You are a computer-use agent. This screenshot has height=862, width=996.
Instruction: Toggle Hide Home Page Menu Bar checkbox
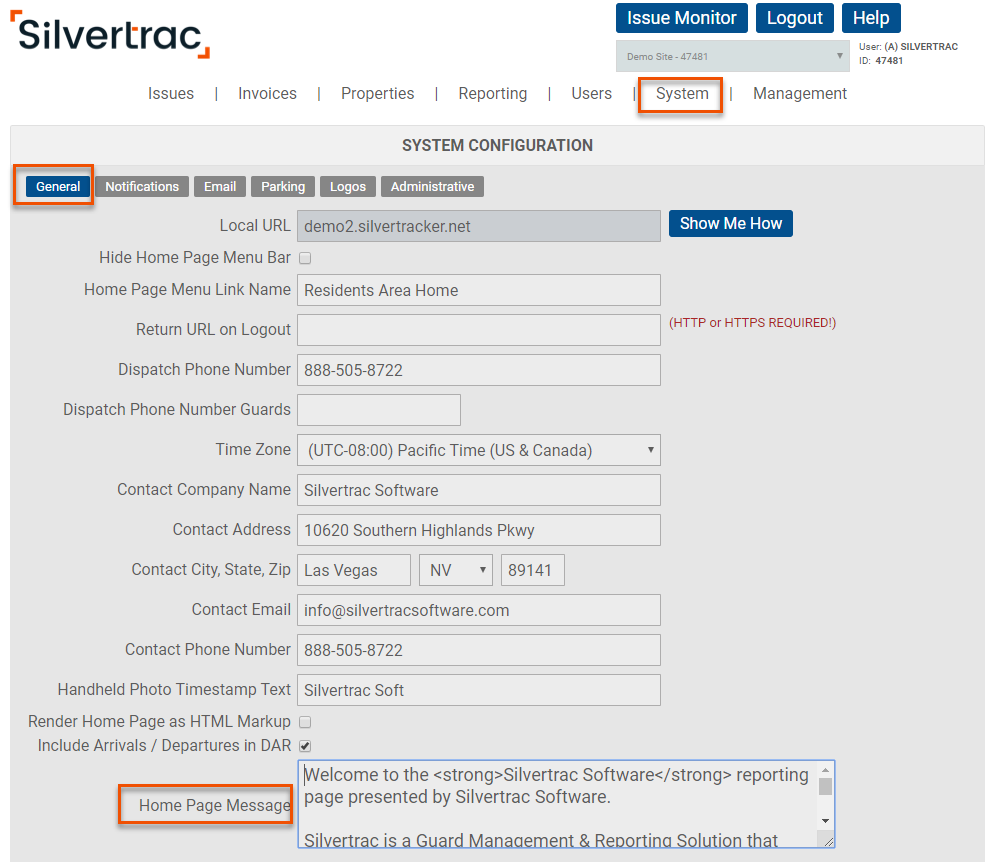[305, 258]
